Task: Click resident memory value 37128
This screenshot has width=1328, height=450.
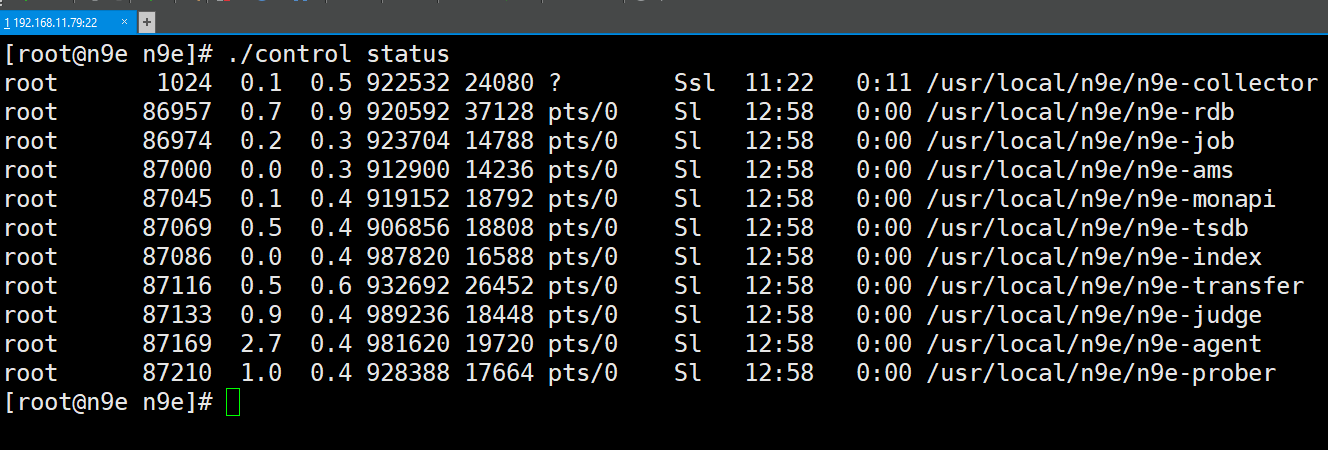Action: 499,112
